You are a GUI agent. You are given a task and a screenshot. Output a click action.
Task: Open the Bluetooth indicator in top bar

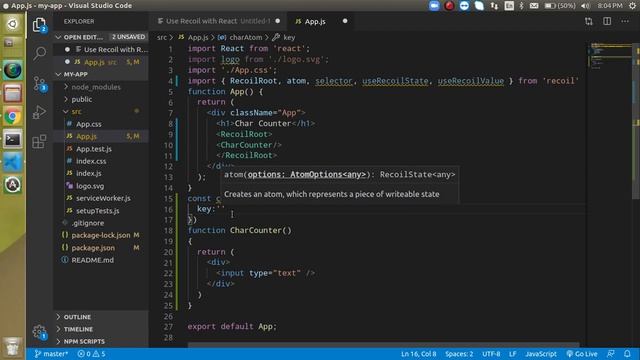521,6
